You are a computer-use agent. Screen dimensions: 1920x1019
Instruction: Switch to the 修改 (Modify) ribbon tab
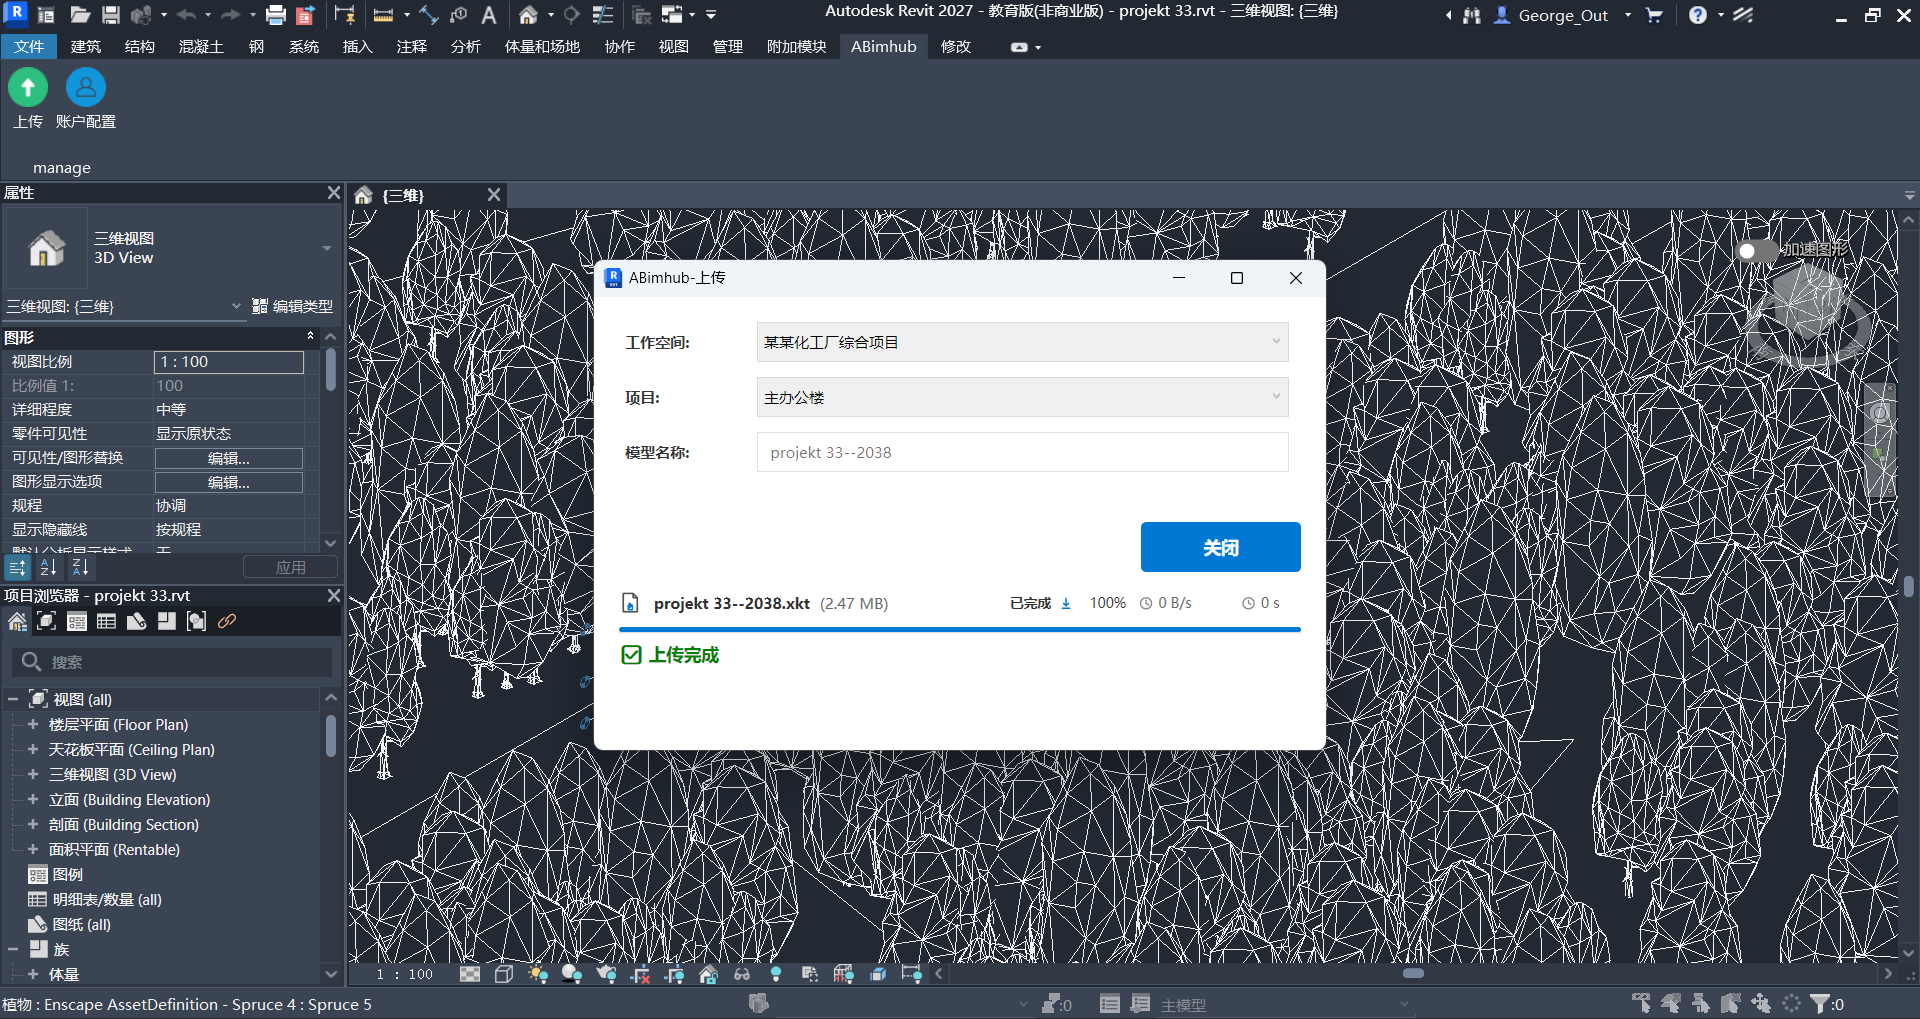pos(956,47)
